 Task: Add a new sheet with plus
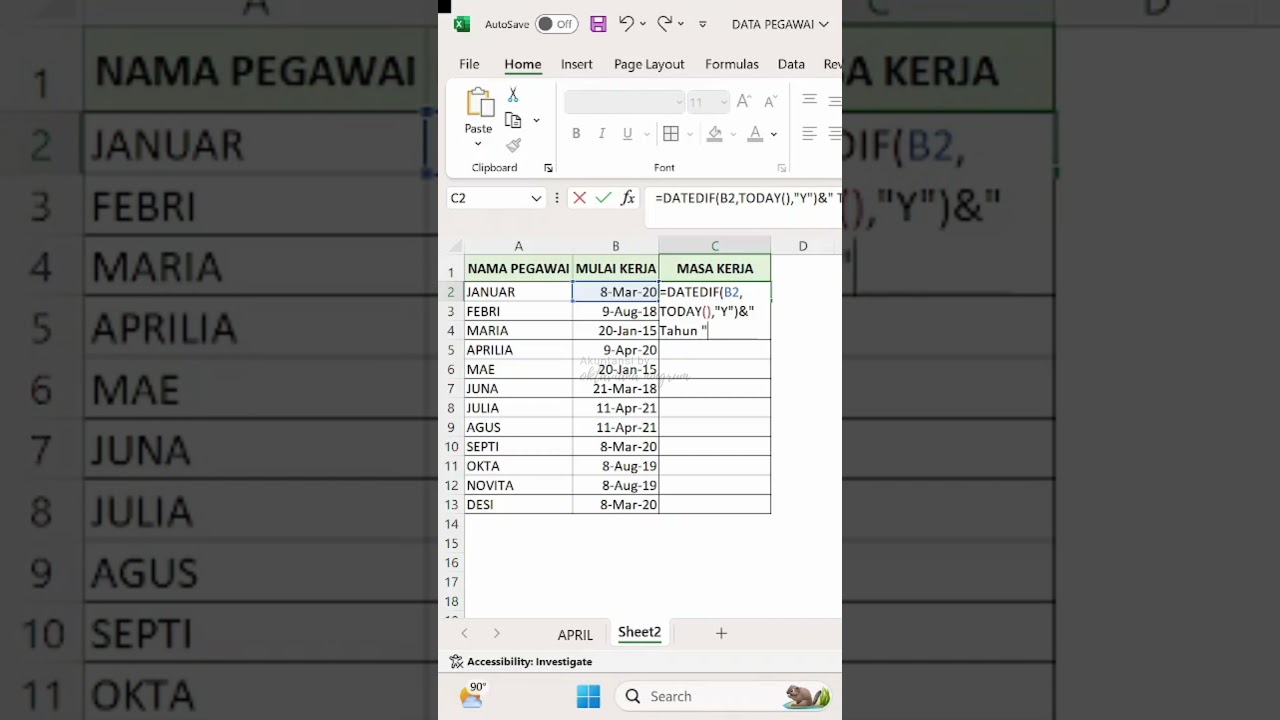pyautogui.click(x=721, y=633)
